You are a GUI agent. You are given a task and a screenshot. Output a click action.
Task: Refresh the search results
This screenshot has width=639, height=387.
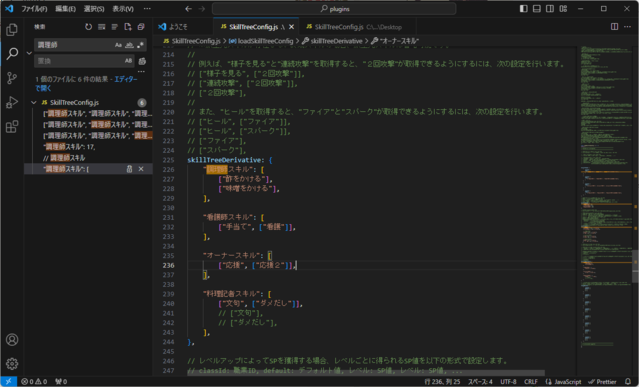coord(88,27)
